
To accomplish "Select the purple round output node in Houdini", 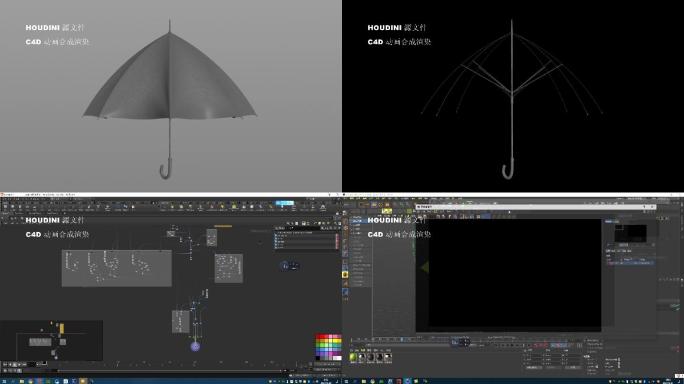I will (195, 346).
